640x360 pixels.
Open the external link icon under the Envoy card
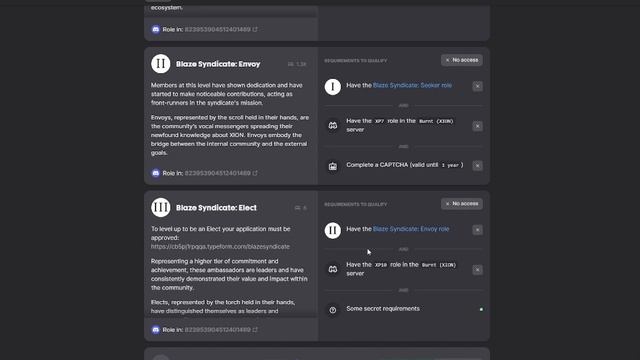255,173
